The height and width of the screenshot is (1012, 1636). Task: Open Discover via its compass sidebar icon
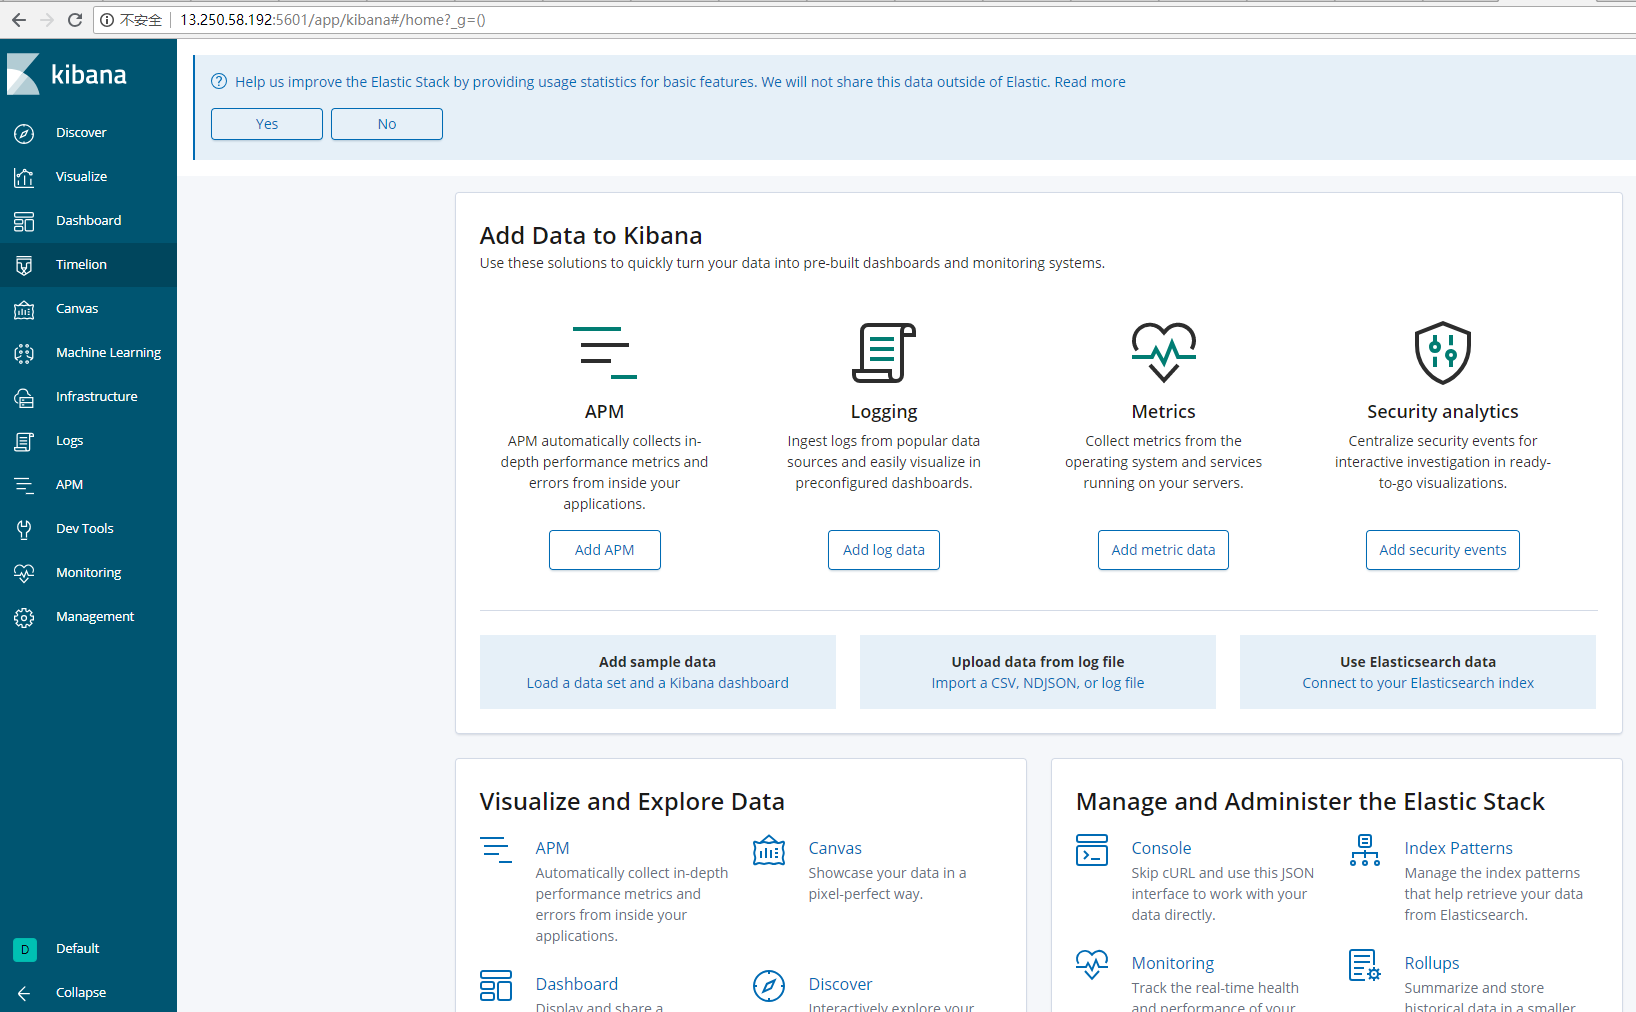24,133
